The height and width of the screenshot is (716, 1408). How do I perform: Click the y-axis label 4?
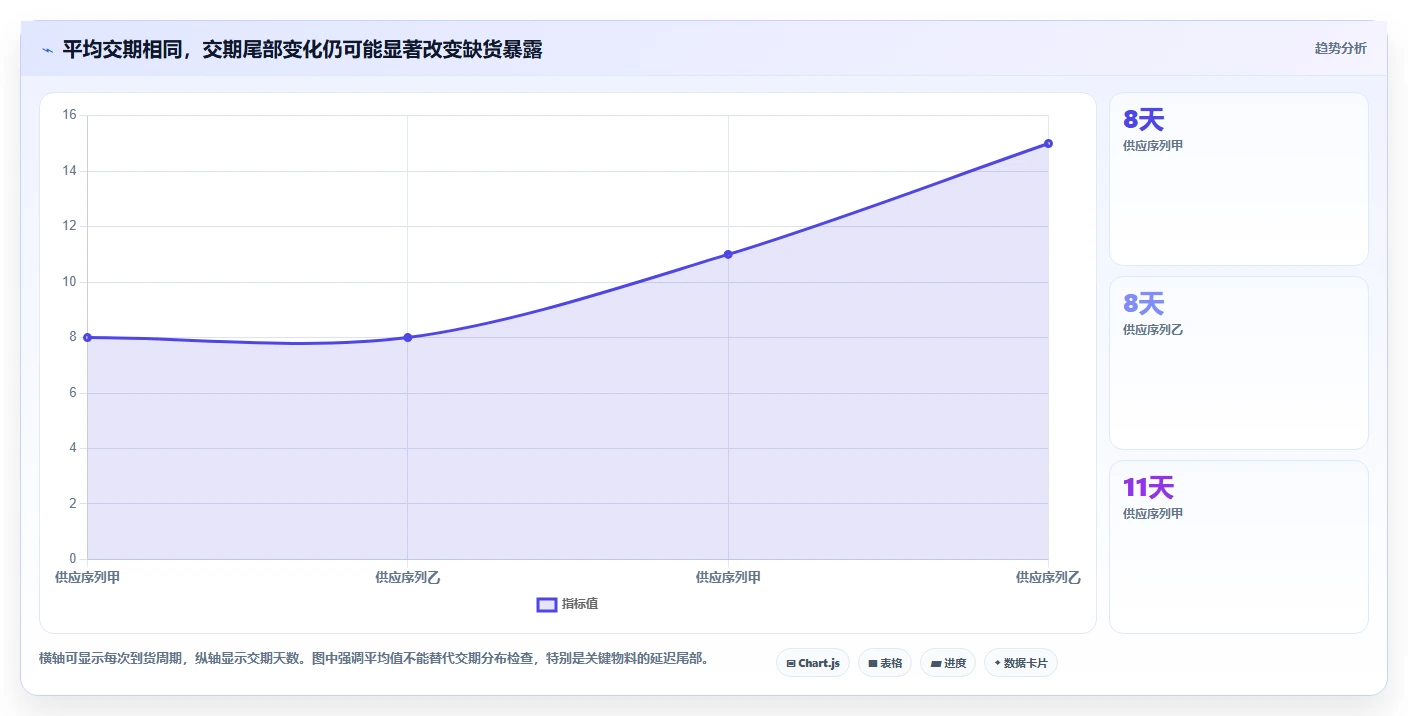[x=72, y=448]
